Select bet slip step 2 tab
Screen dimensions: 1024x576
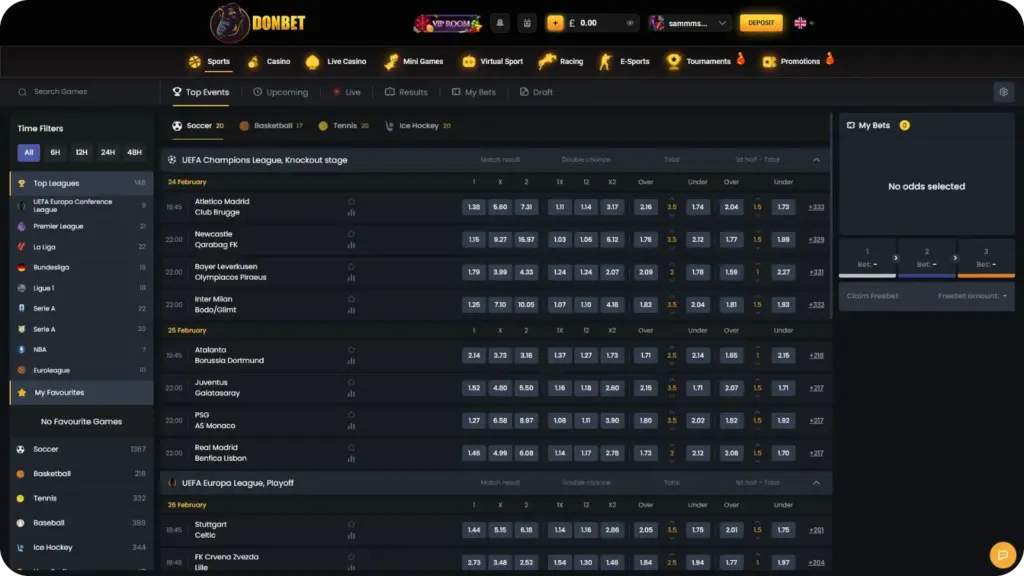click(927, 258)
